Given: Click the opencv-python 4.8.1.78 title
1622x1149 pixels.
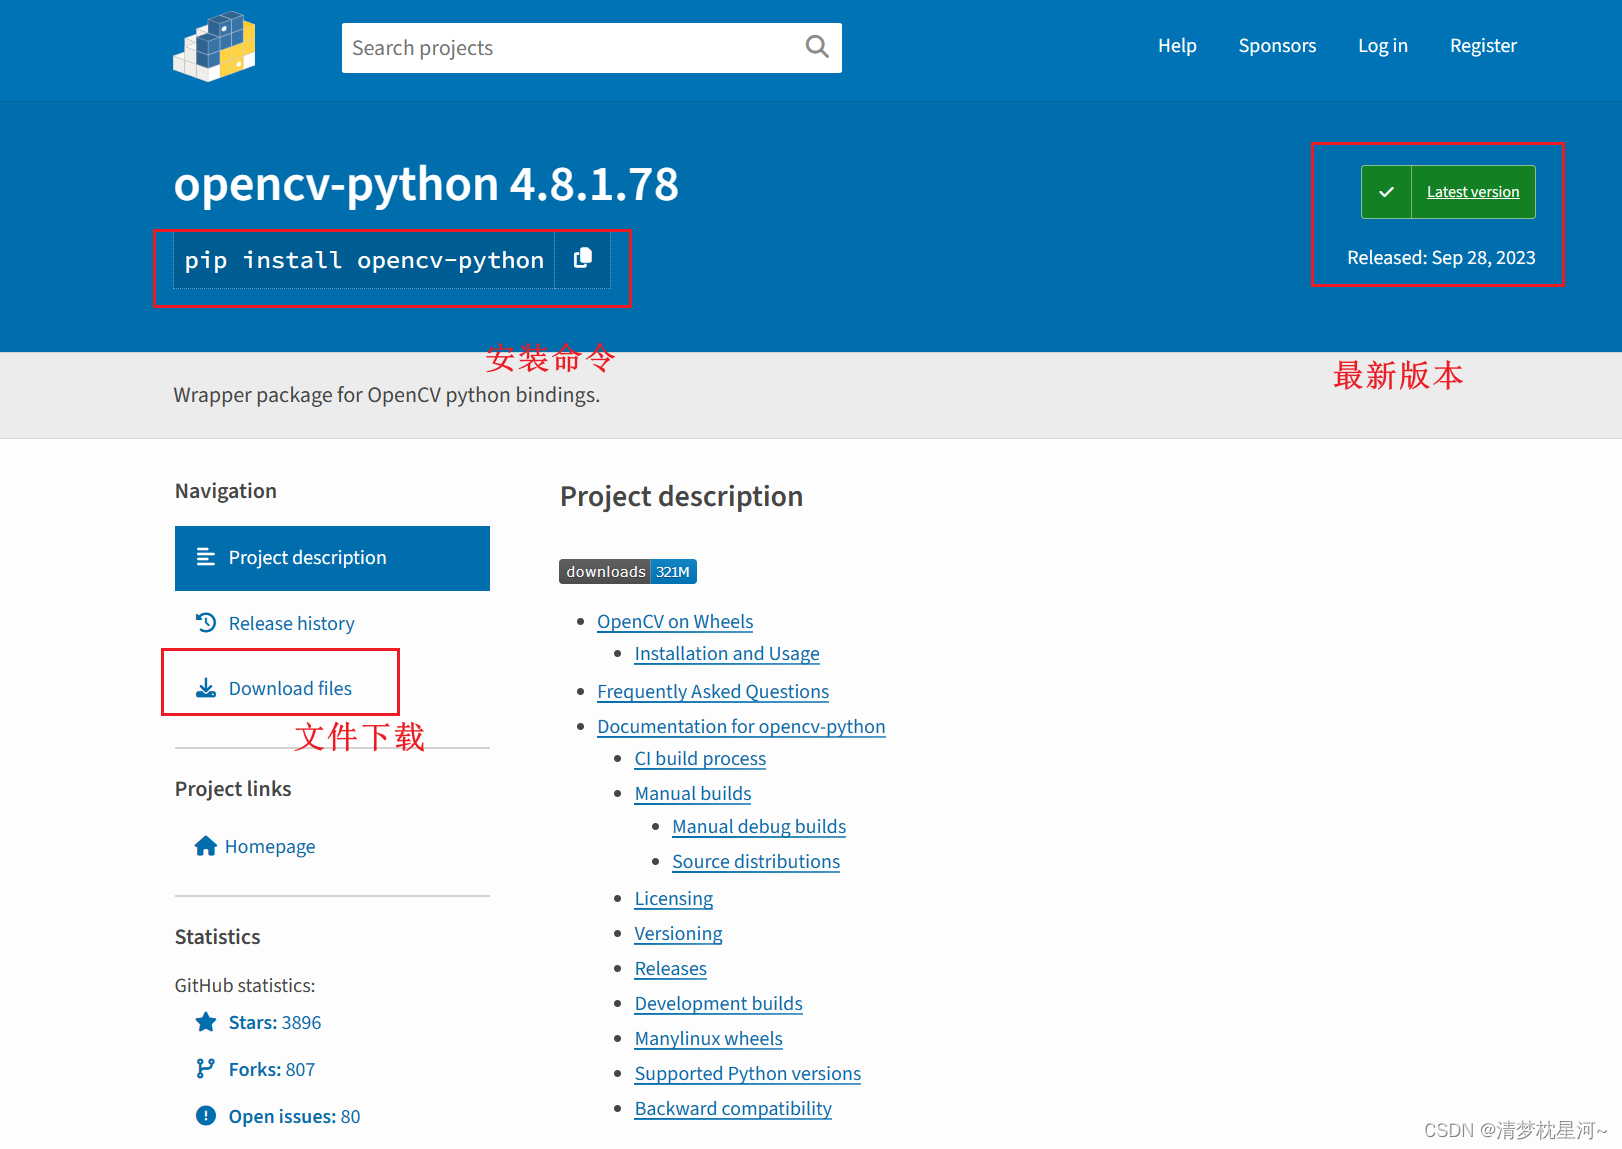Looking at the screenshot, I should pyautogui.click(x=426, y=185).
